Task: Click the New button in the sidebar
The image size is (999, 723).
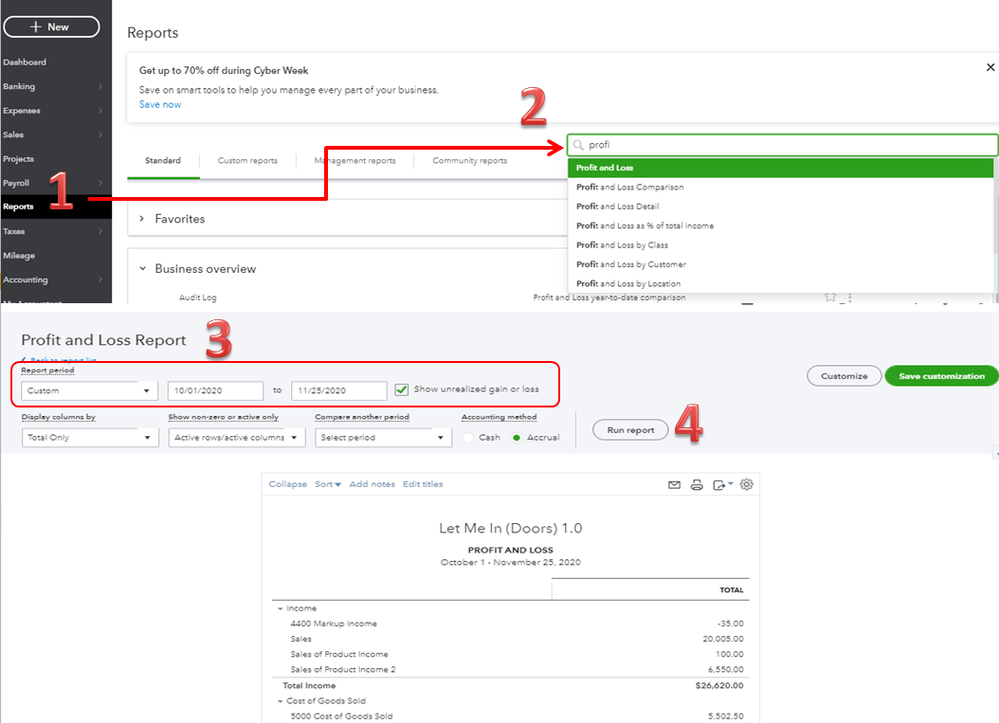Action: [52, 27]
